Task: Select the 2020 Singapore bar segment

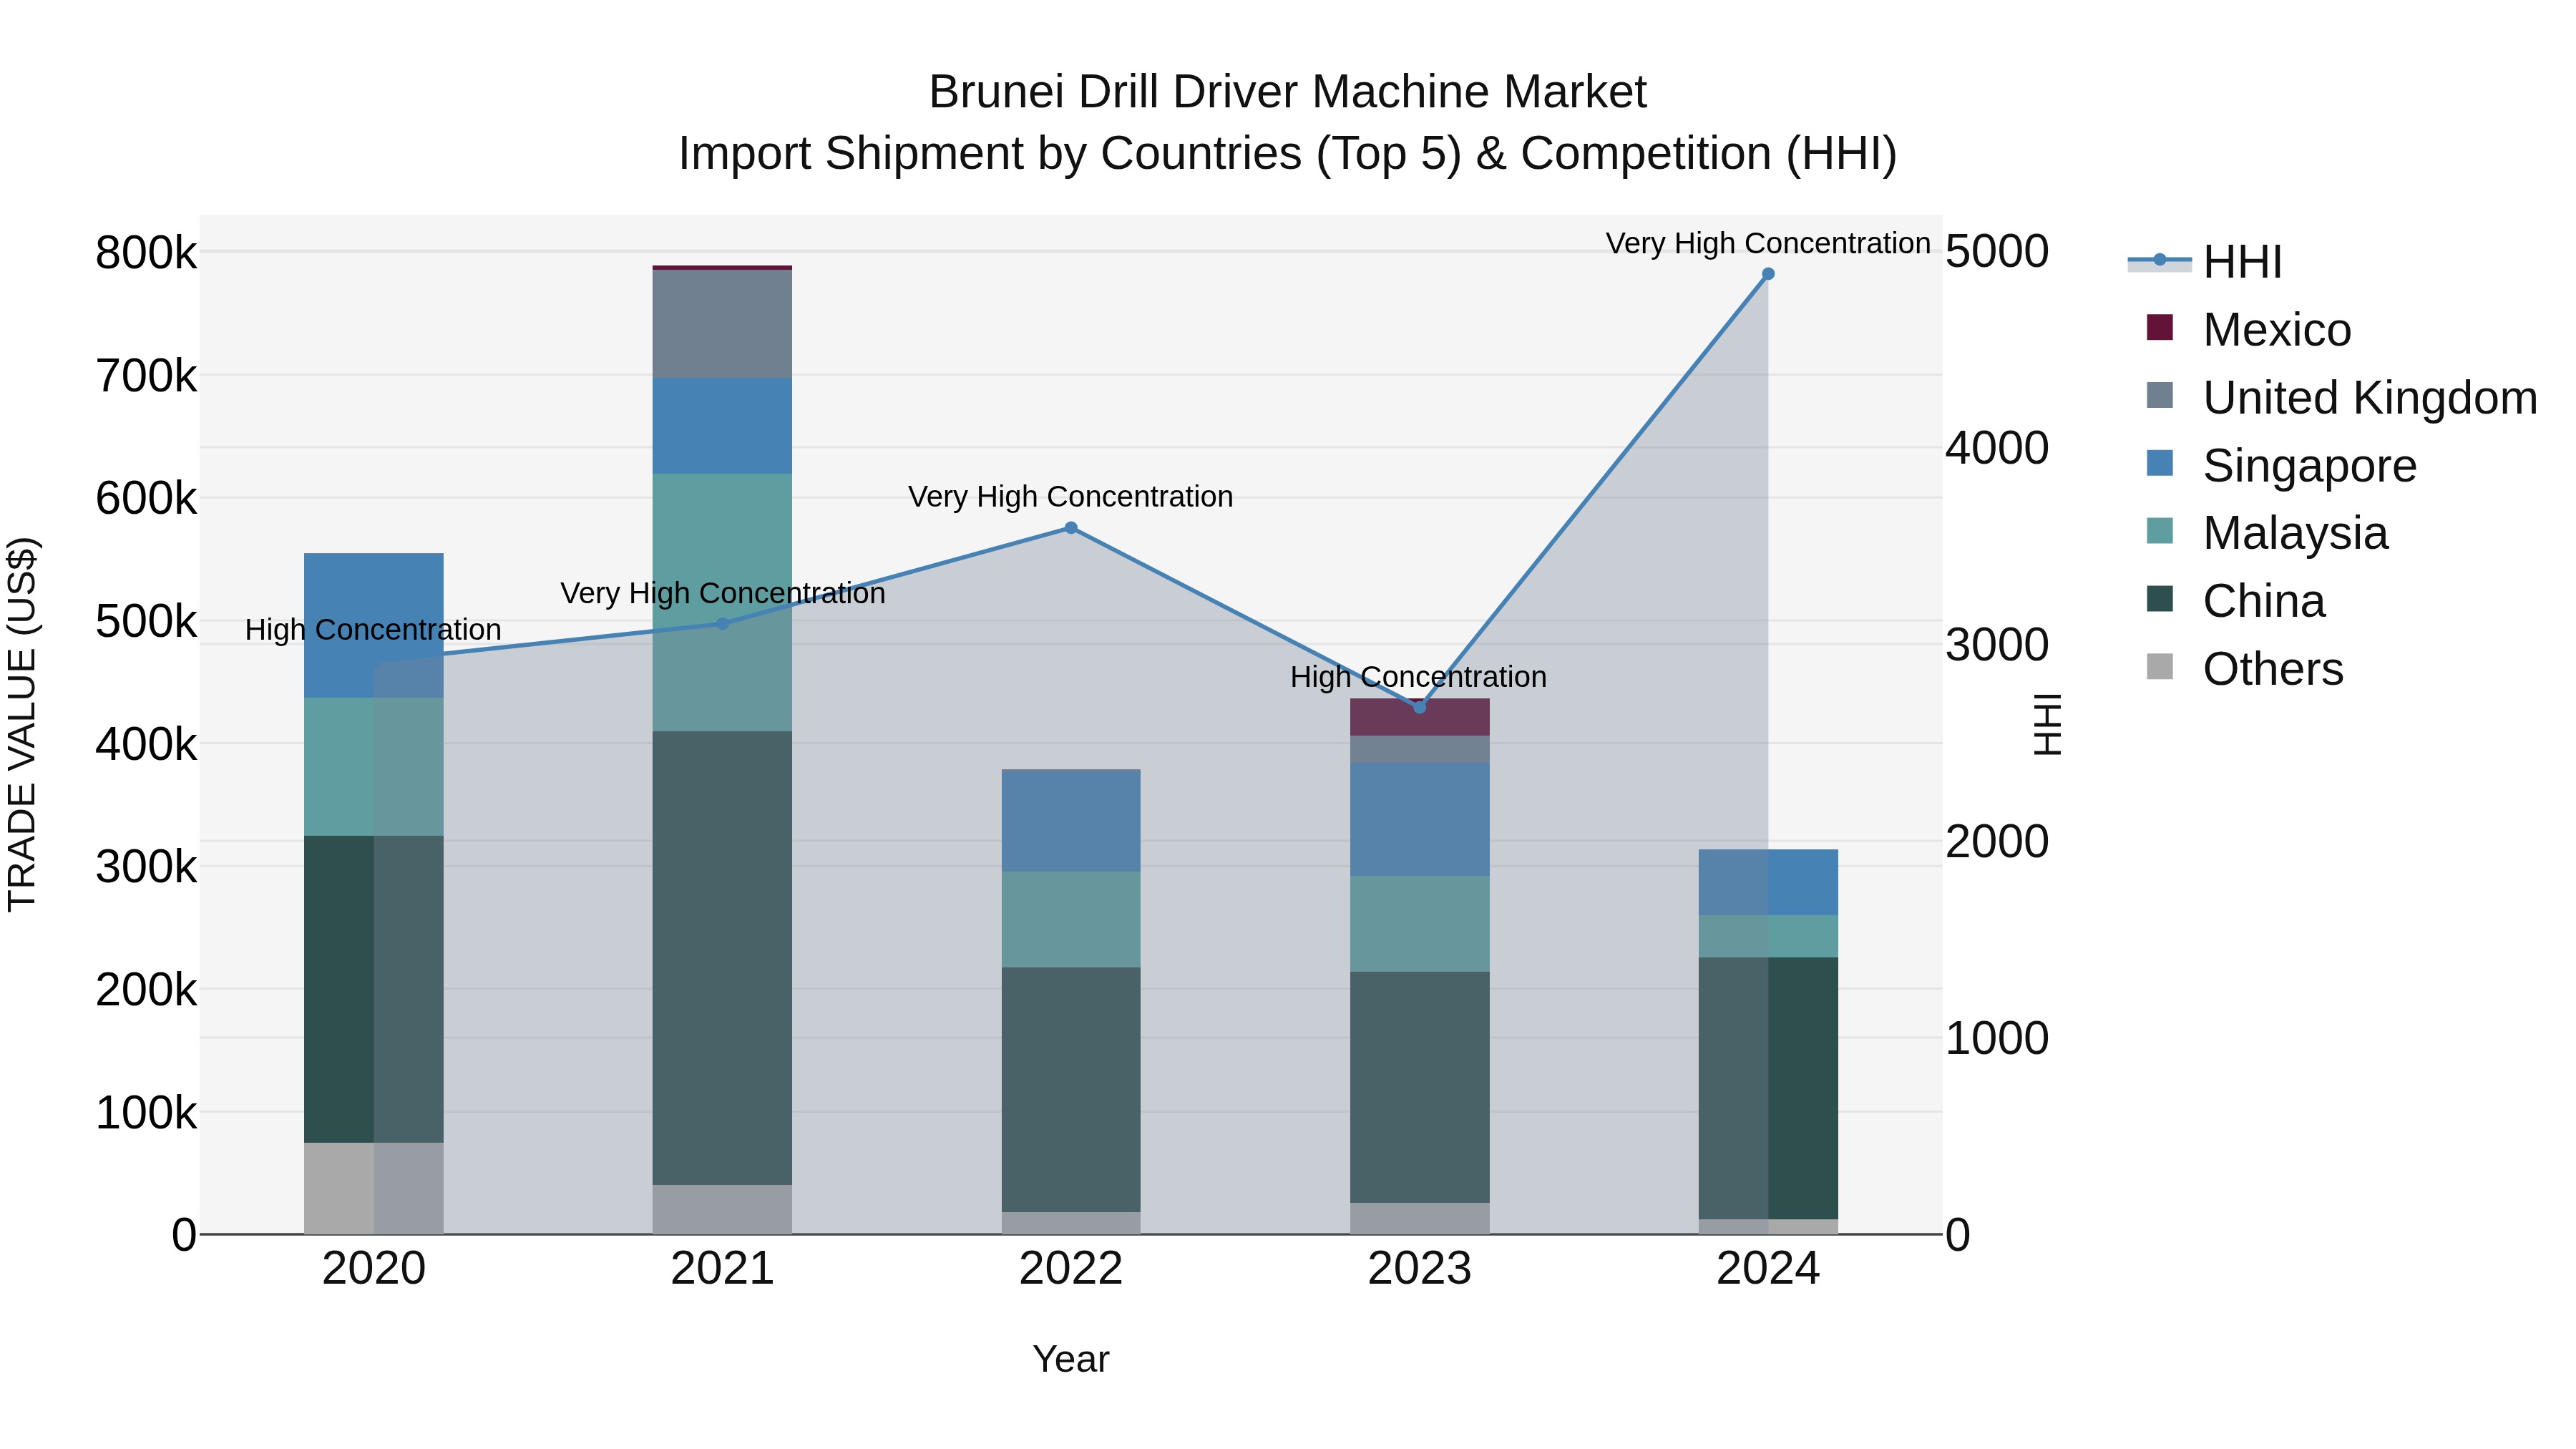Action: pyautogui.click(x=374, y=625)
